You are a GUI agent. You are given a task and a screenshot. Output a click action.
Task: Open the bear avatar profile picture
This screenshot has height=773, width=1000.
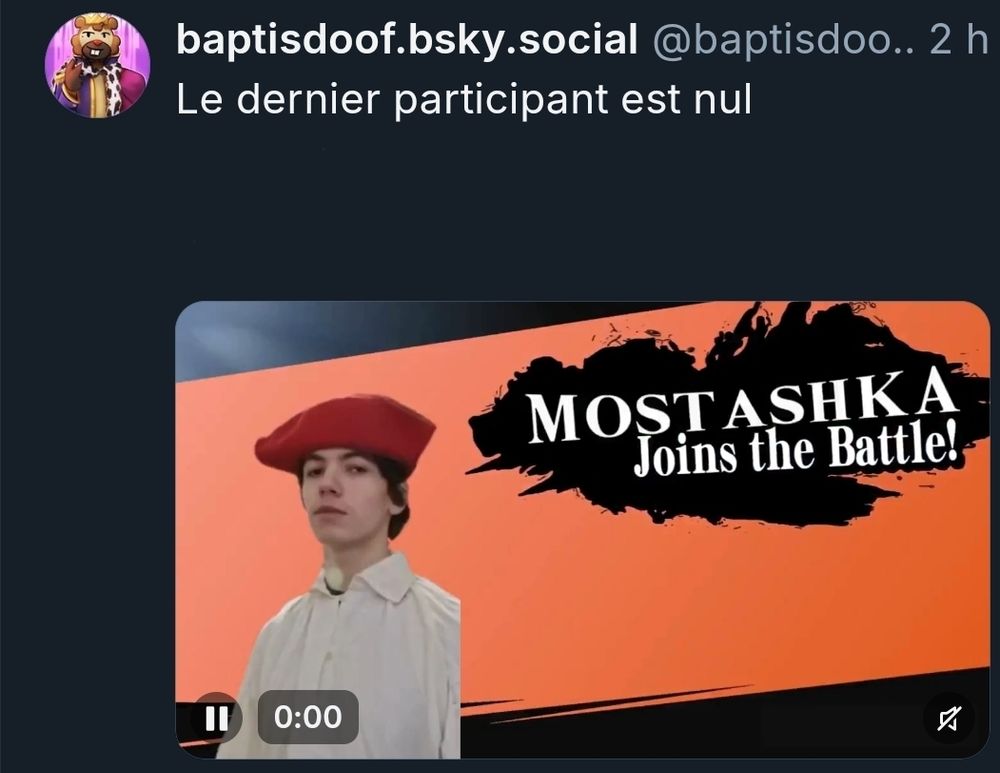tap(98, 66)
